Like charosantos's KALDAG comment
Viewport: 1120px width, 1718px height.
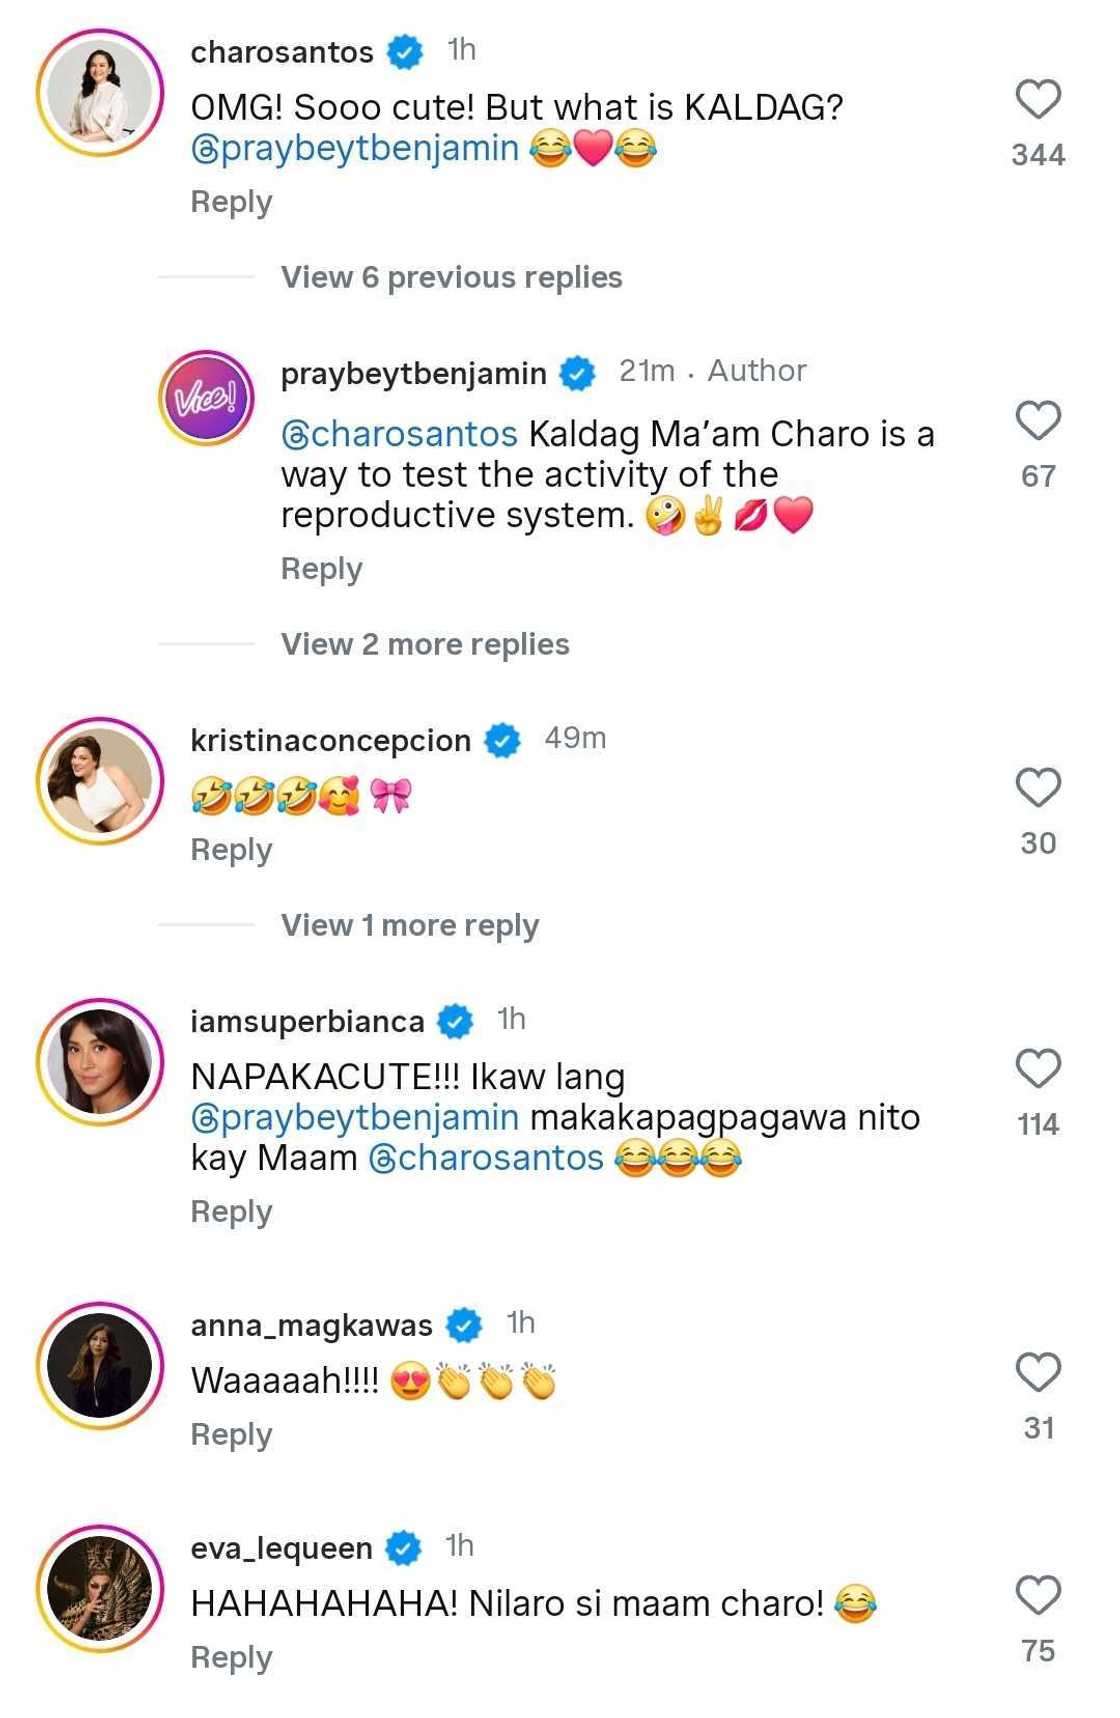(1038, 100)
